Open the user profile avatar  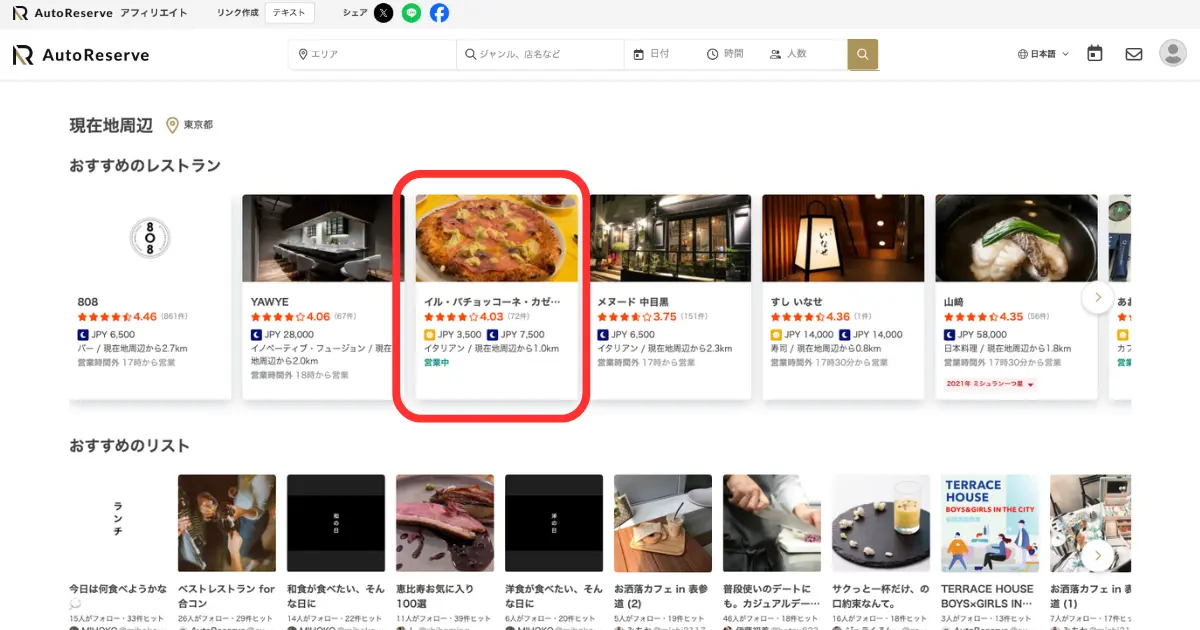tap(1173, 53)
